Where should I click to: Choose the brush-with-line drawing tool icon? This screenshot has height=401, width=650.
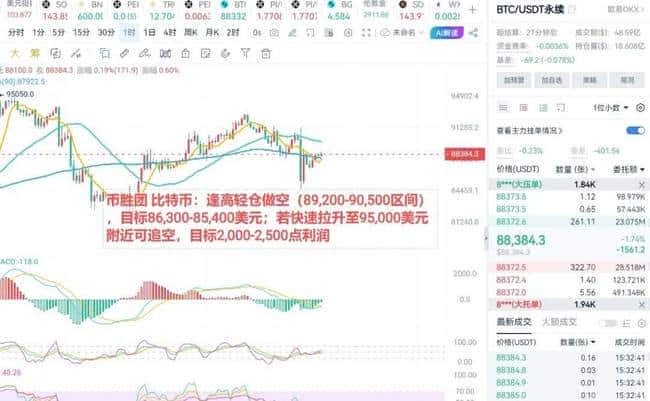click(x=144, y=53)
